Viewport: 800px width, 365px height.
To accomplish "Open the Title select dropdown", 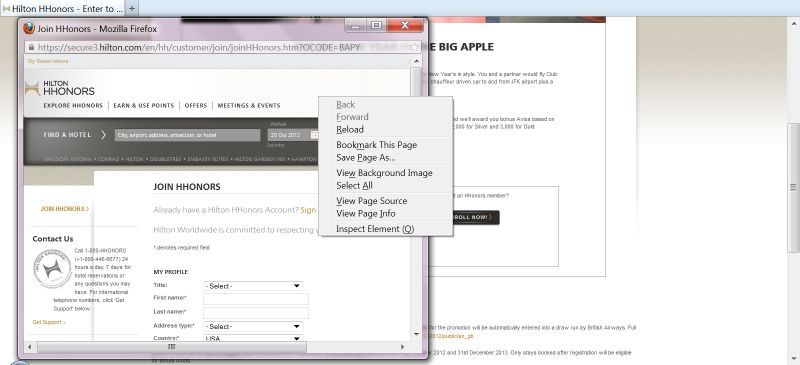I will (x=253, y=286).
